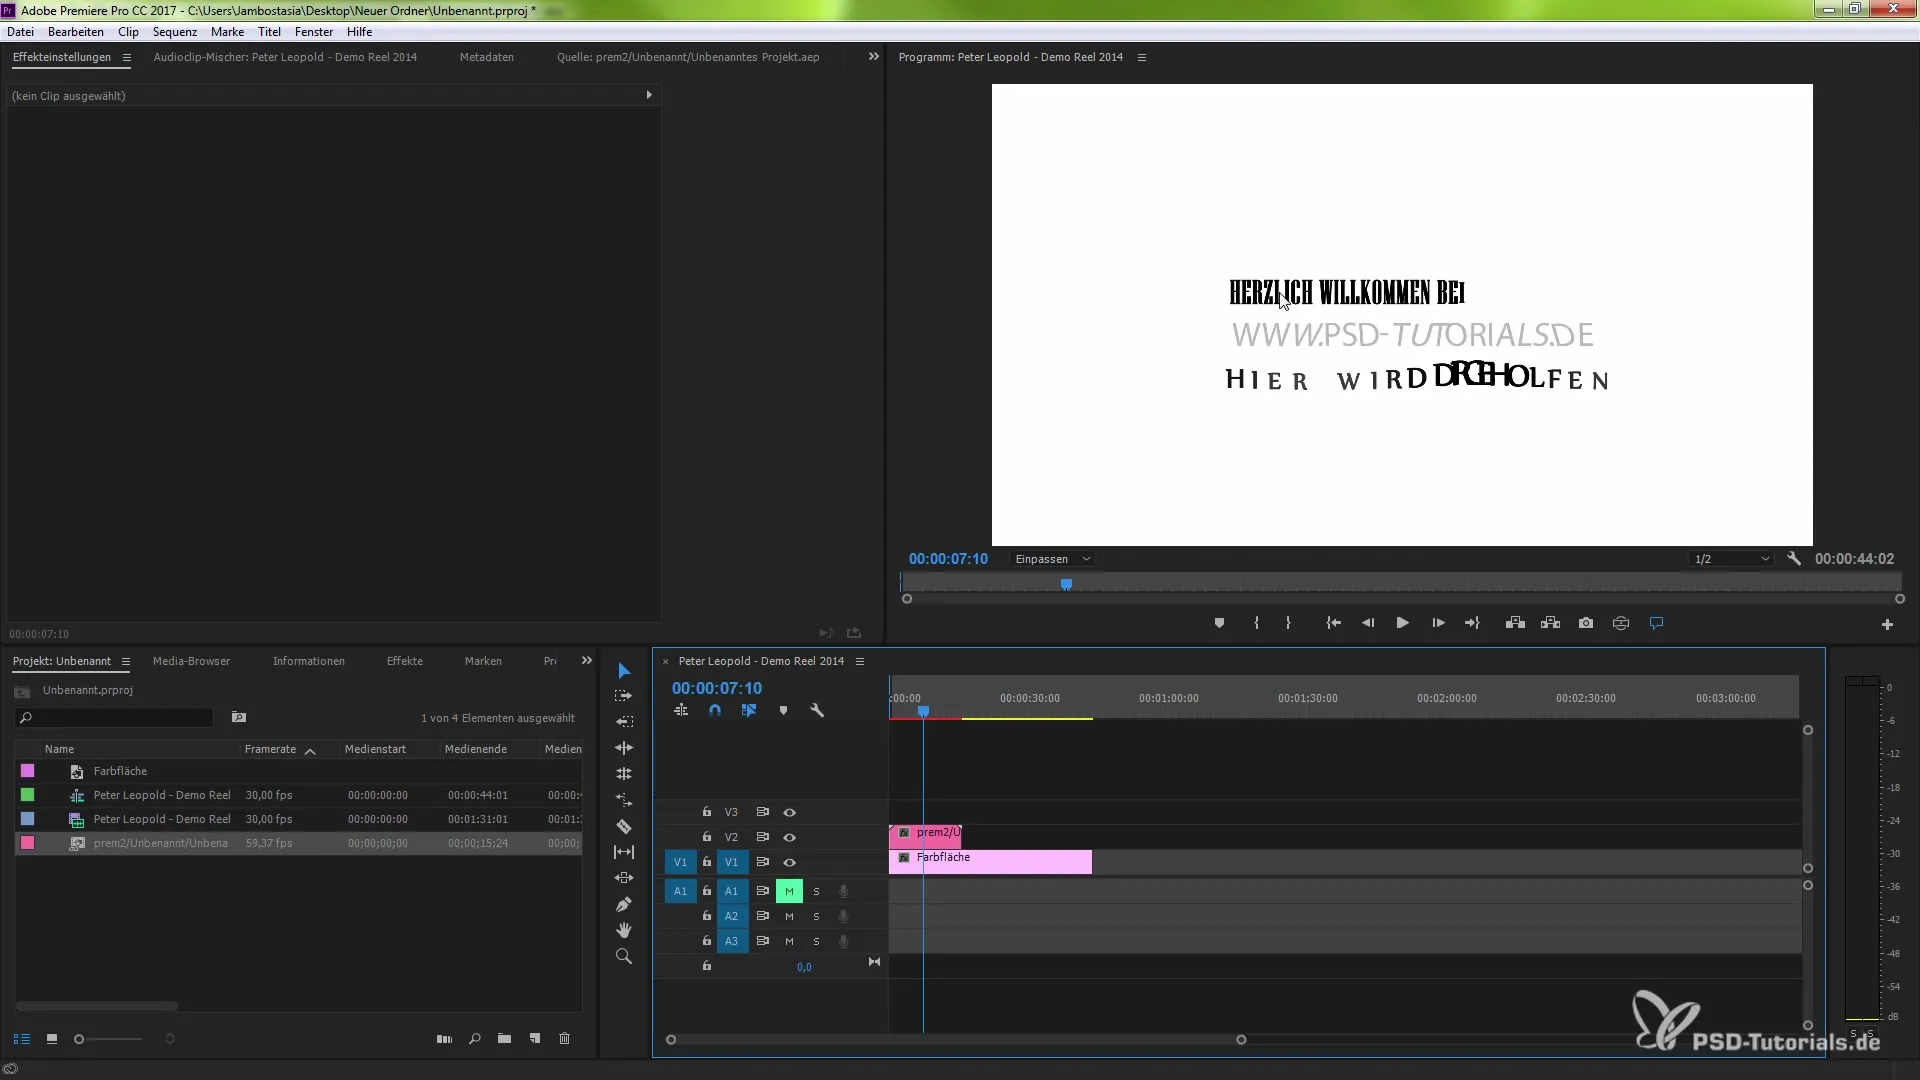Go to In point
Viewport: 1920px width, 1080px height.
pyautogui.click(x=1333, y=623)
